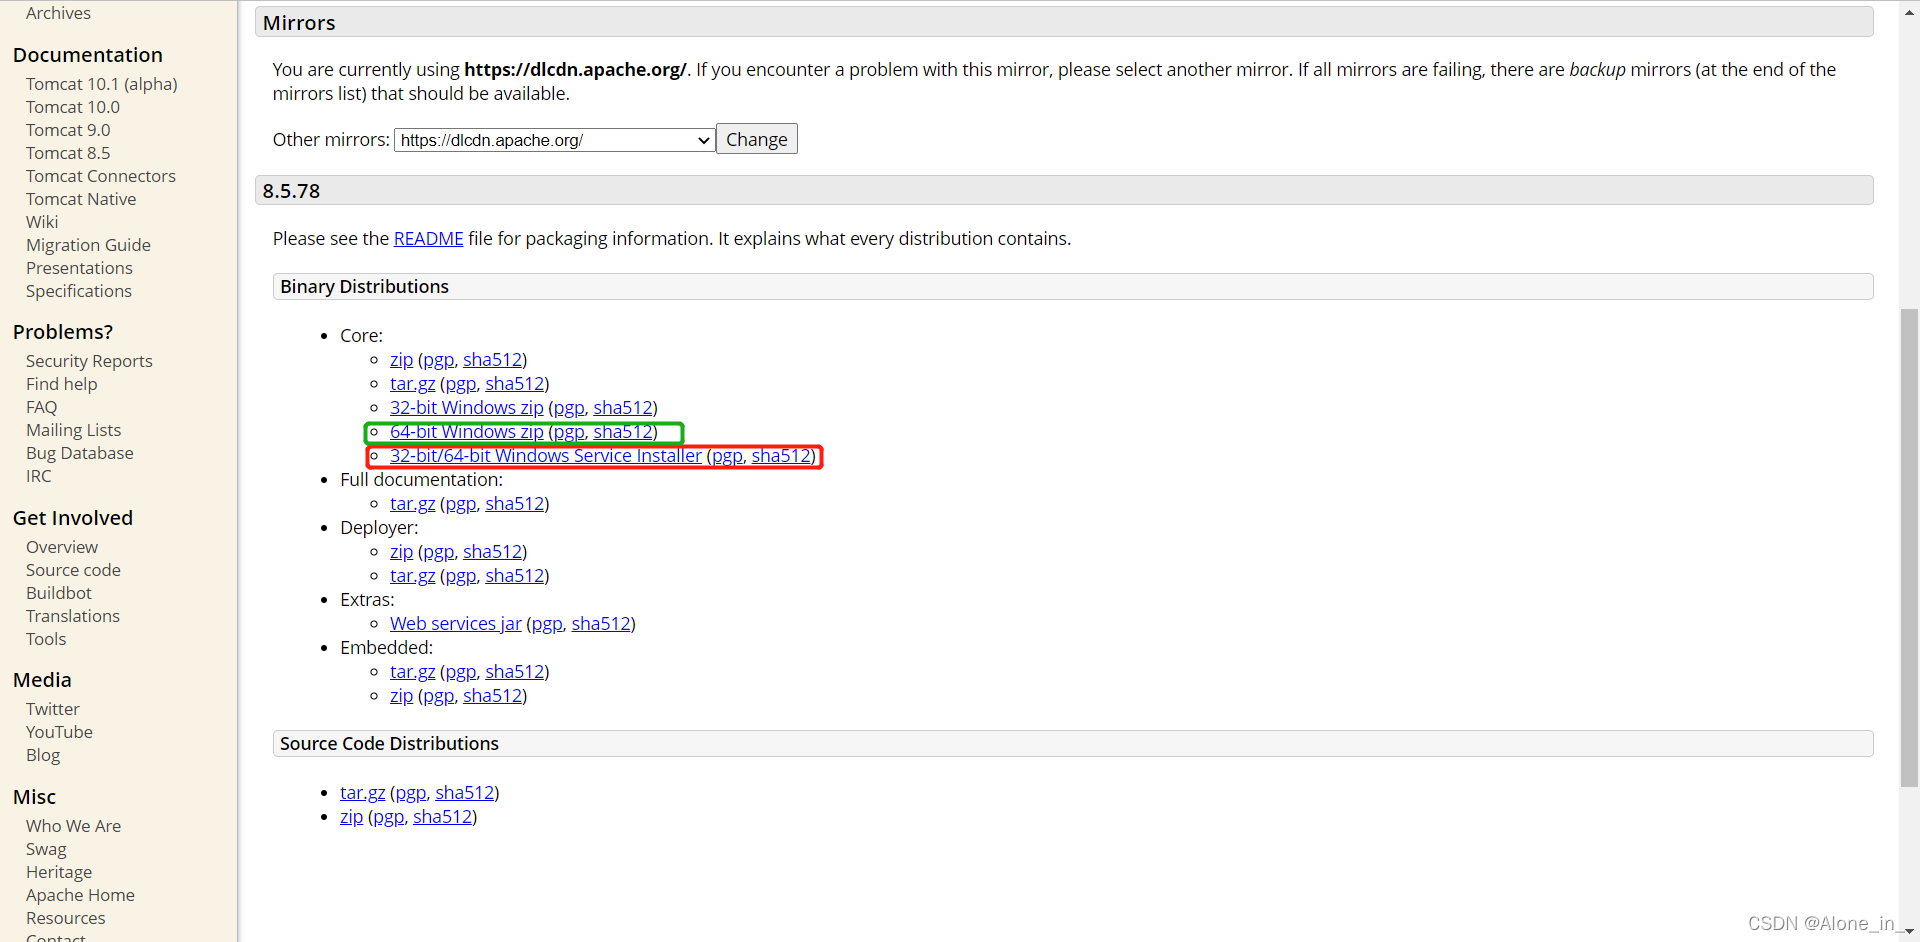This screenshot has height=942, width=1920.
Task: Visit the Twitter media link
Action: pos(53,709)
